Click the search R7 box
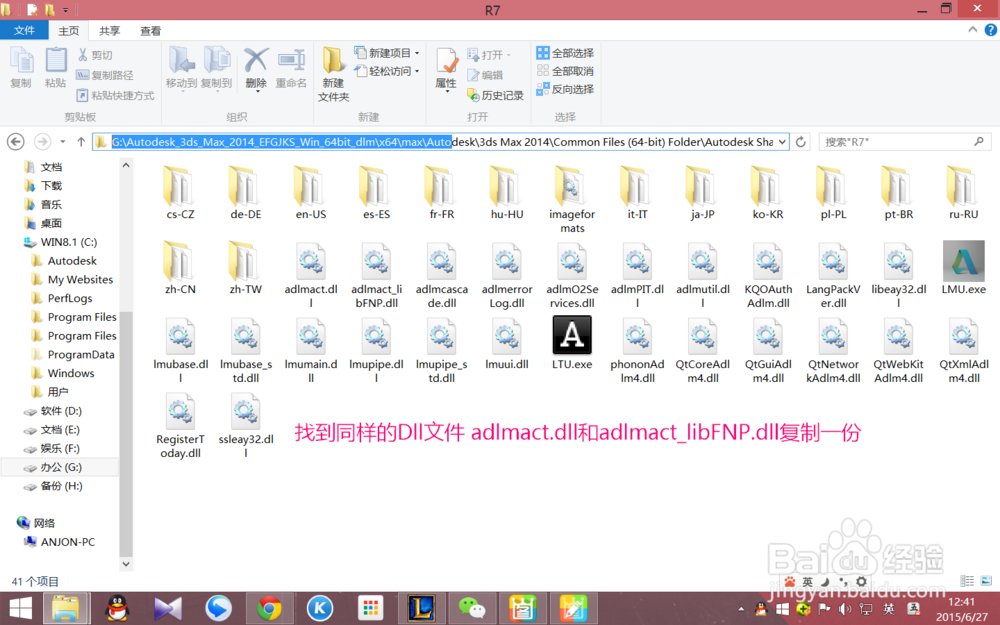The width and height of the screenshot is (1000, 625). click(x=904, y=142)
